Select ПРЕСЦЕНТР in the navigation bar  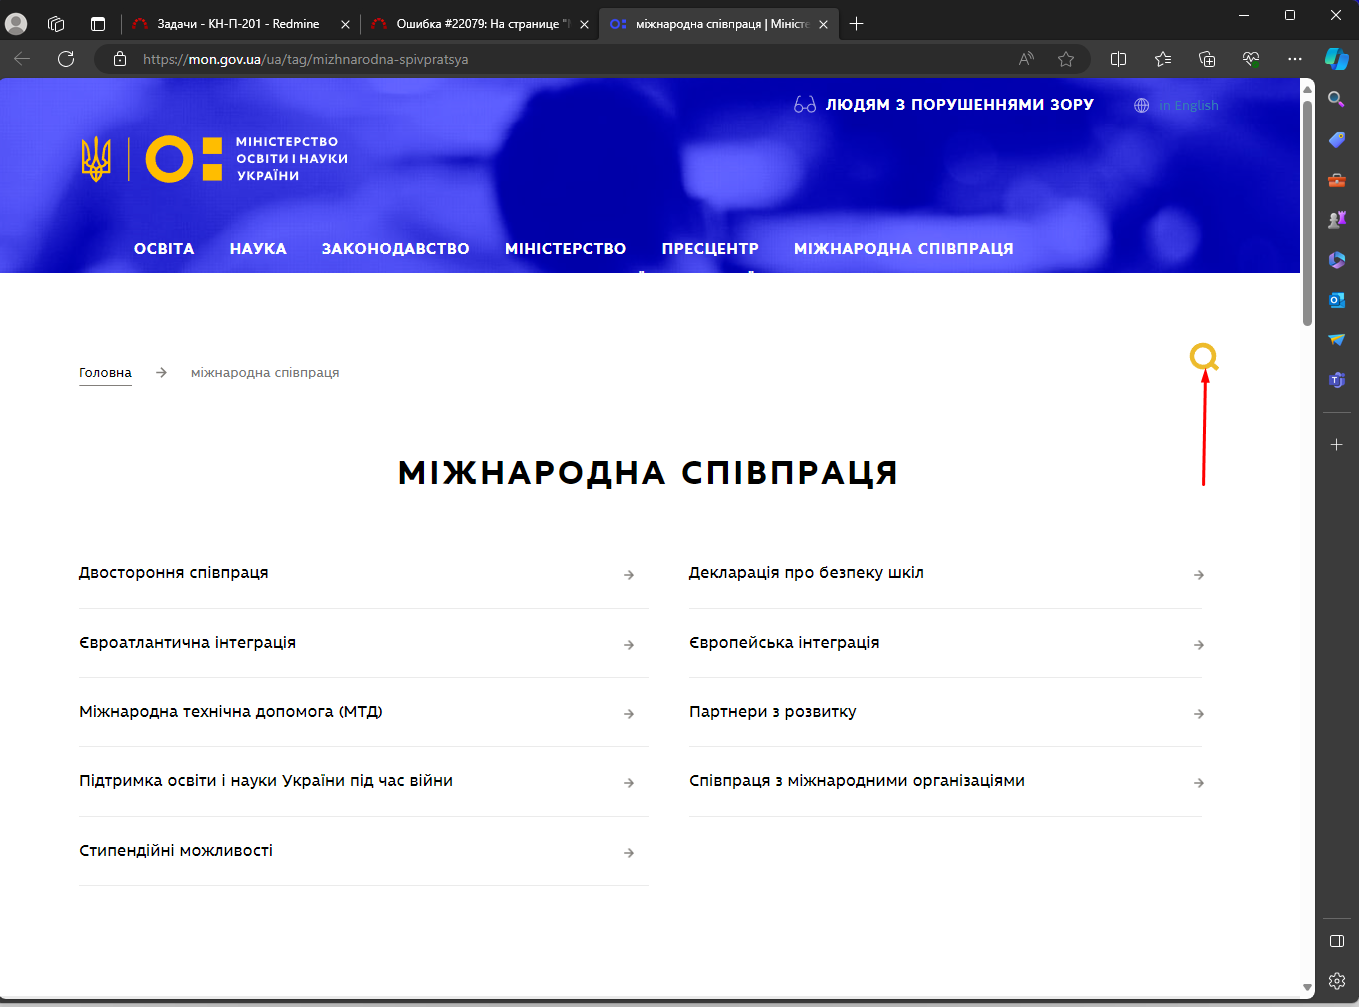(710, 249)
